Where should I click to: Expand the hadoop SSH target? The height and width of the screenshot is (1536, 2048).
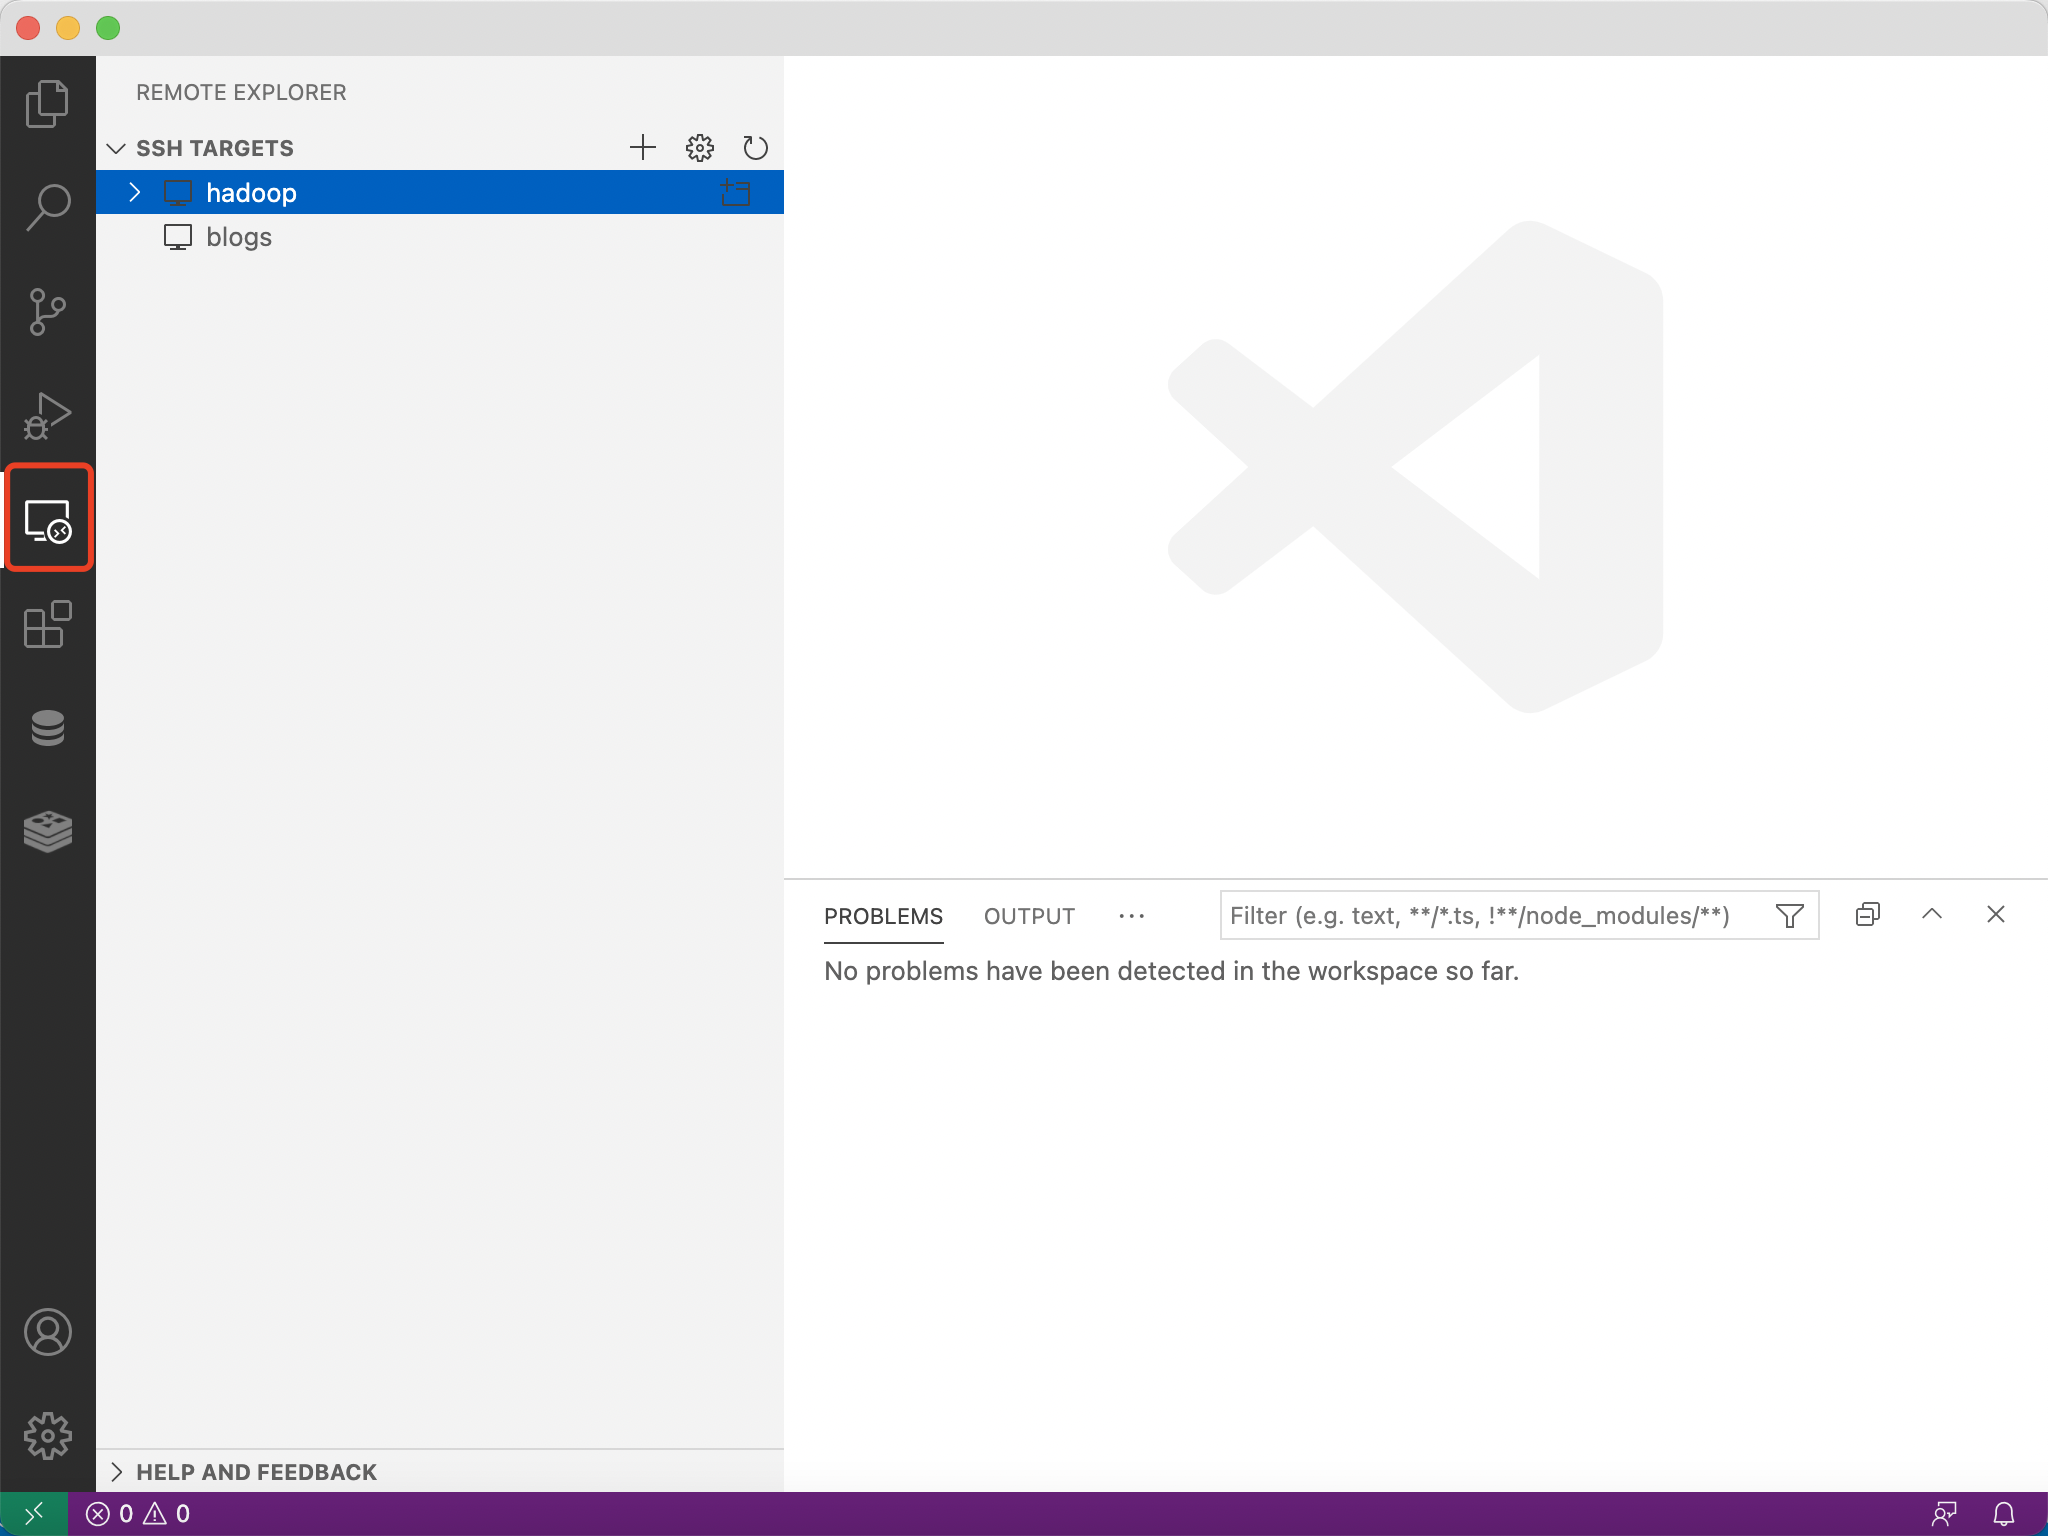[135, 192]
